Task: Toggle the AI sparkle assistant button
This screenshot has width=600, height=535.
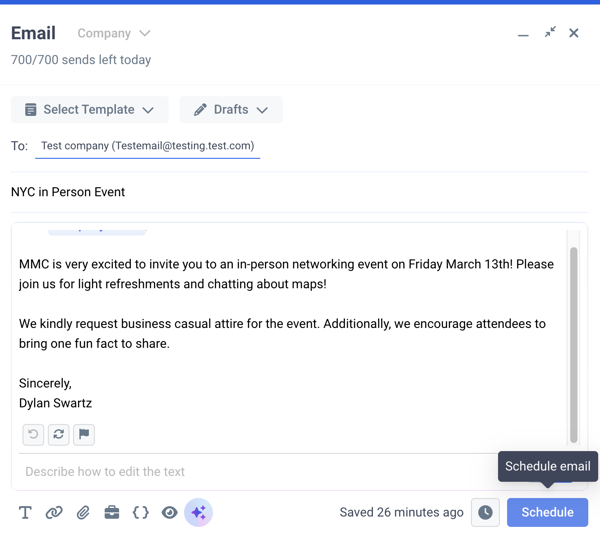Action: pos(198,512)
